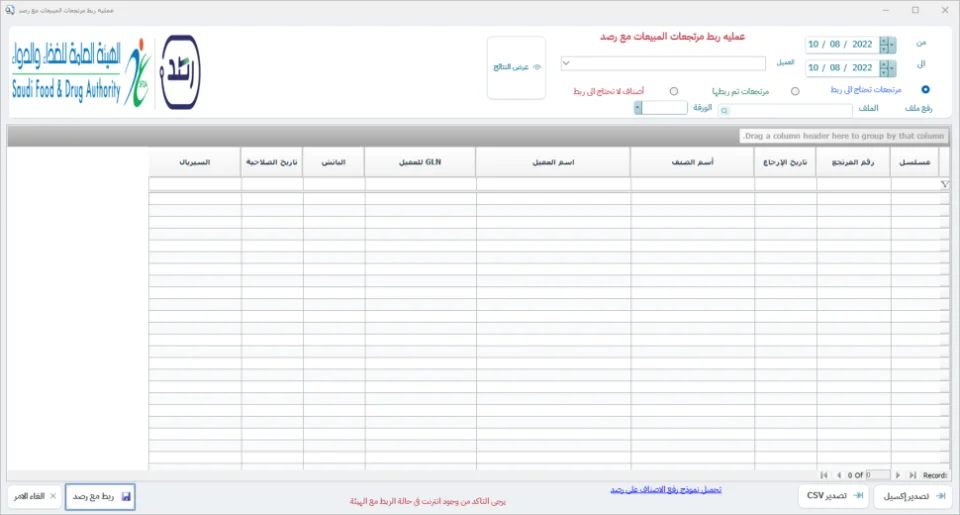Viewport: 960px width, 515px height.
Task: Open تحميل نموذج رفع الاصناف على رصد link
Action: (x=666, y=490)
